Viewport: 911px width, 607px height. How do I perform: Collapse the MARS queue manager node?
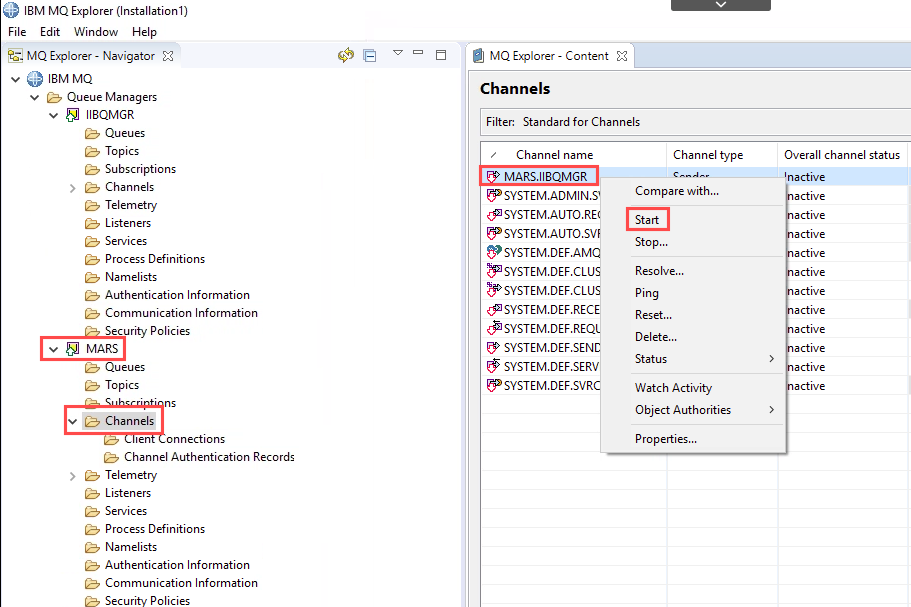53,349
